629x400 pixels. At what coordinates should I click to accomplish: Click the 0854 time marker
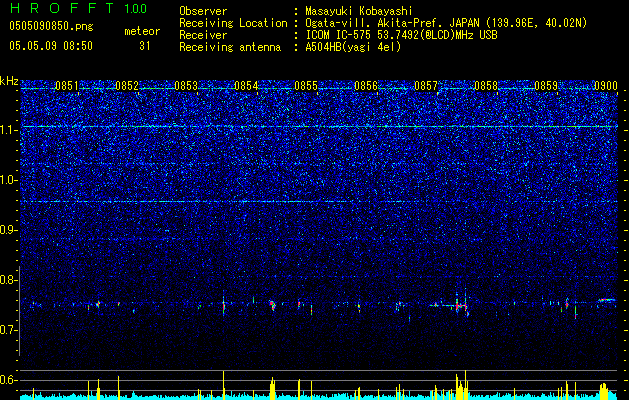pos(246,86)
